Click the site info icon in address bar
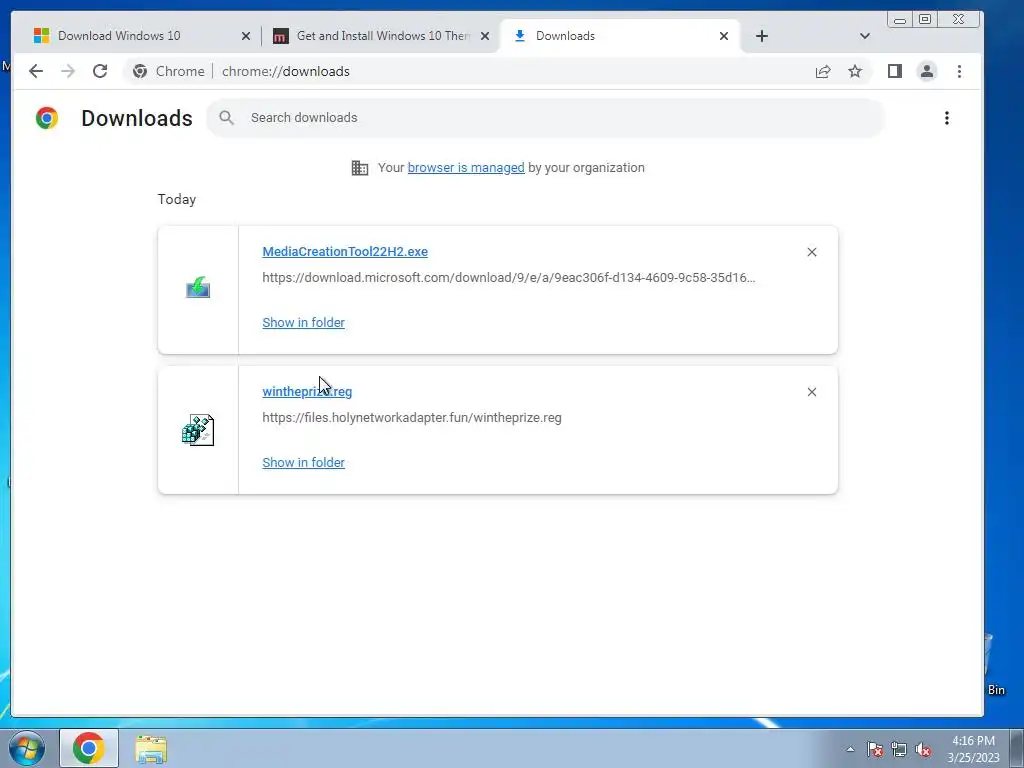The height and width of the screenshot is (768, 1024). tap(140, 71)
